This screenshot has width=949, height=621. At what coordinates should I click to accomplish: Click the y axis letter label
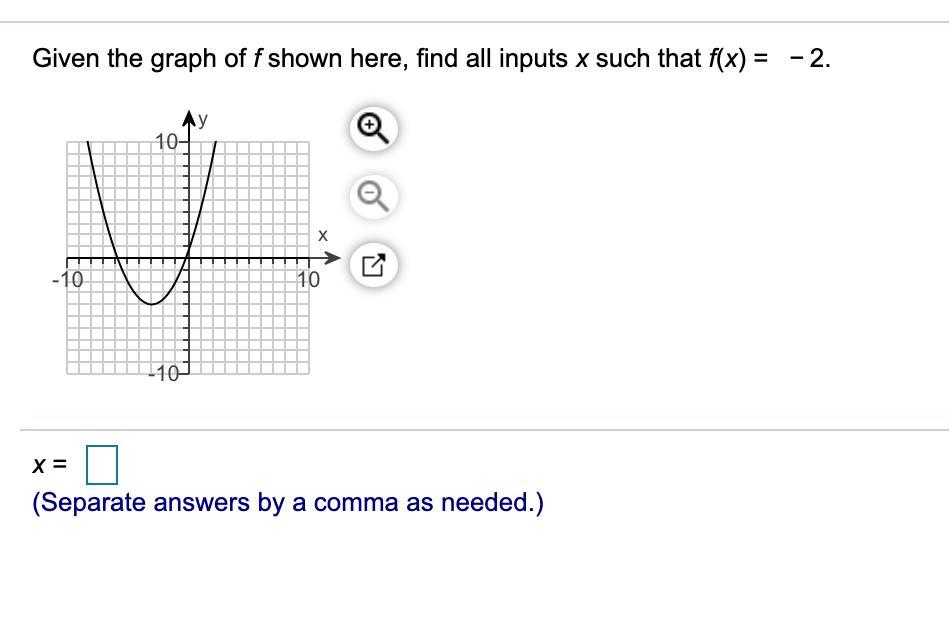pos(203,120)
